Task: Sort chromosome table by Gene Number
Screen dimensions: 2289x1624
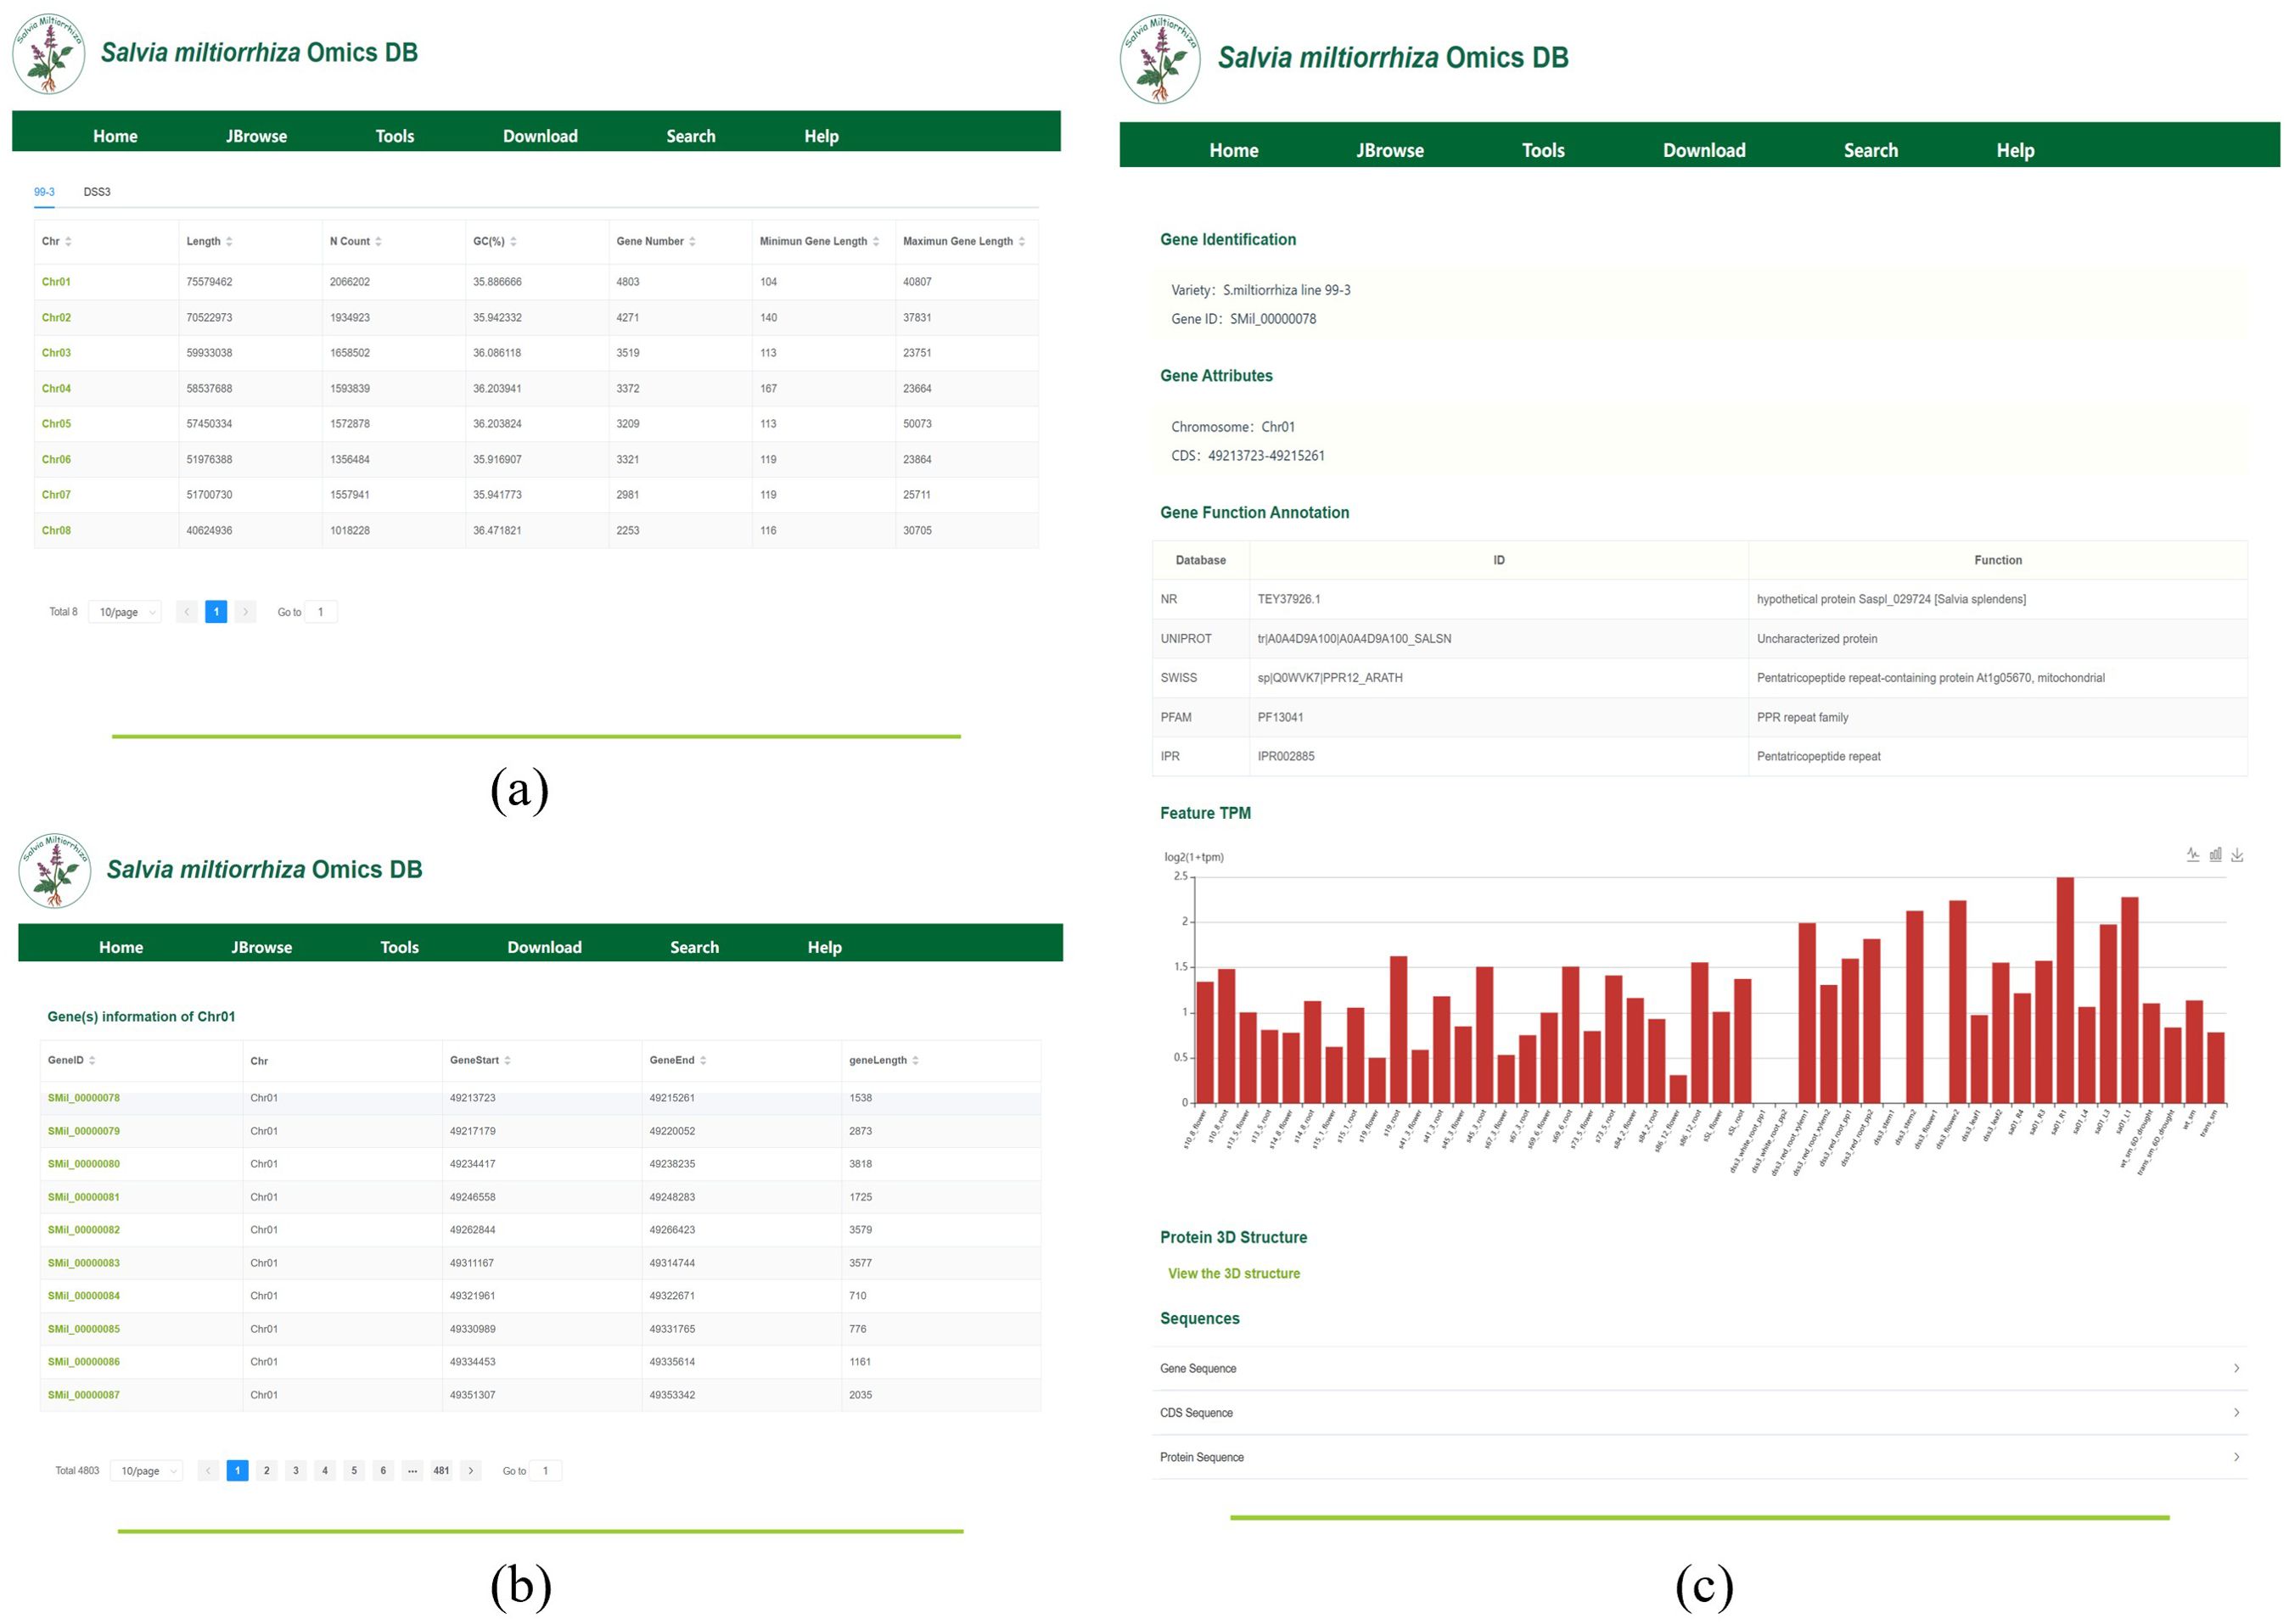Action: click(x=692, y=242)
